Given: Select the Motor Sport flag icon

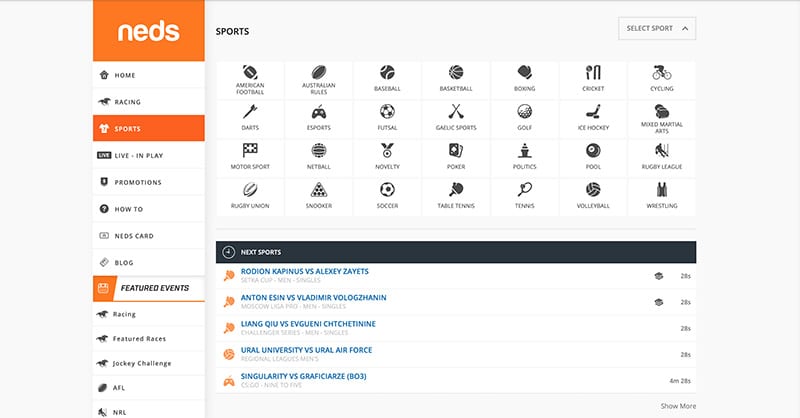Looking at the screenshot, I should (250, 151).
